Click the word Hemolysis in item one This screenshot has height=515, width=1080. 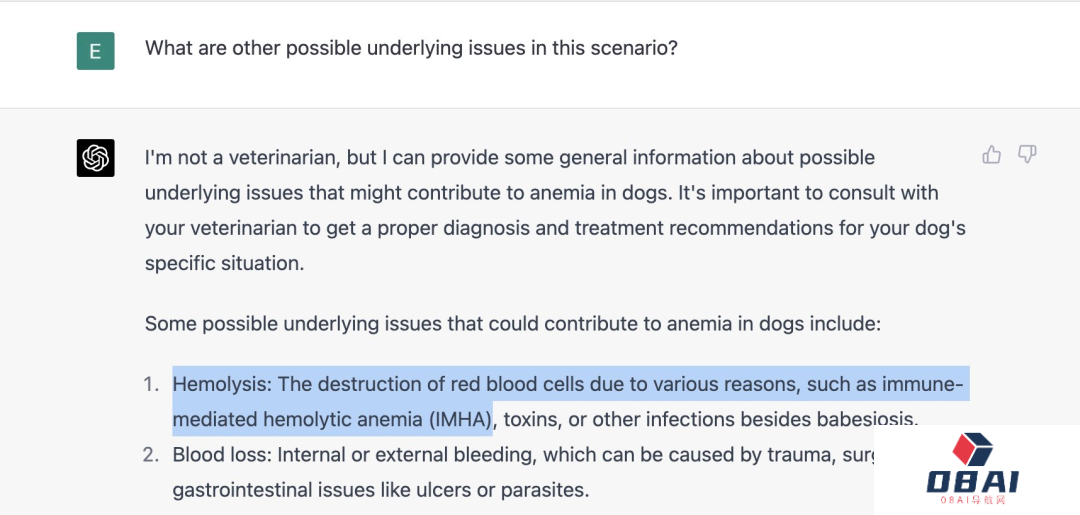[222, 384]
